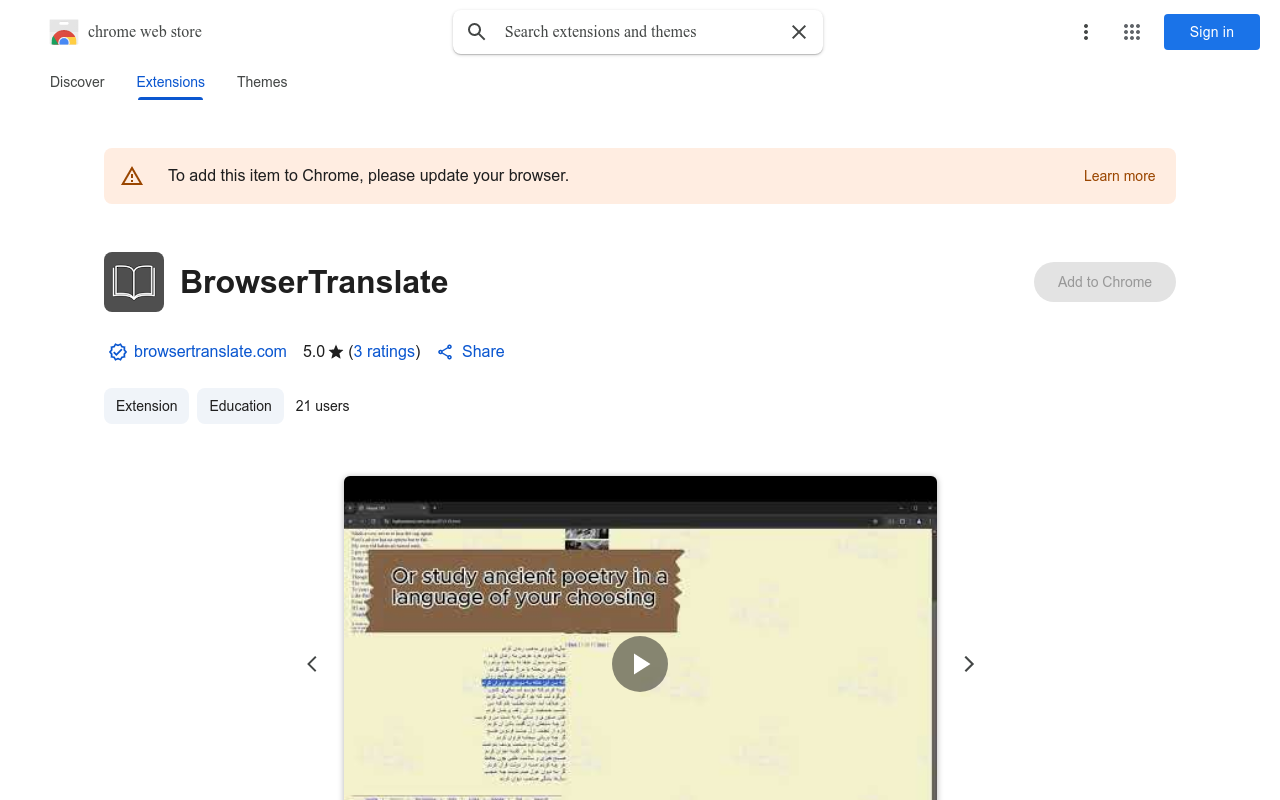This screenshot has width=1280, height=800.
Task: Clear the search field with X icon
Action: coord(799,32)
